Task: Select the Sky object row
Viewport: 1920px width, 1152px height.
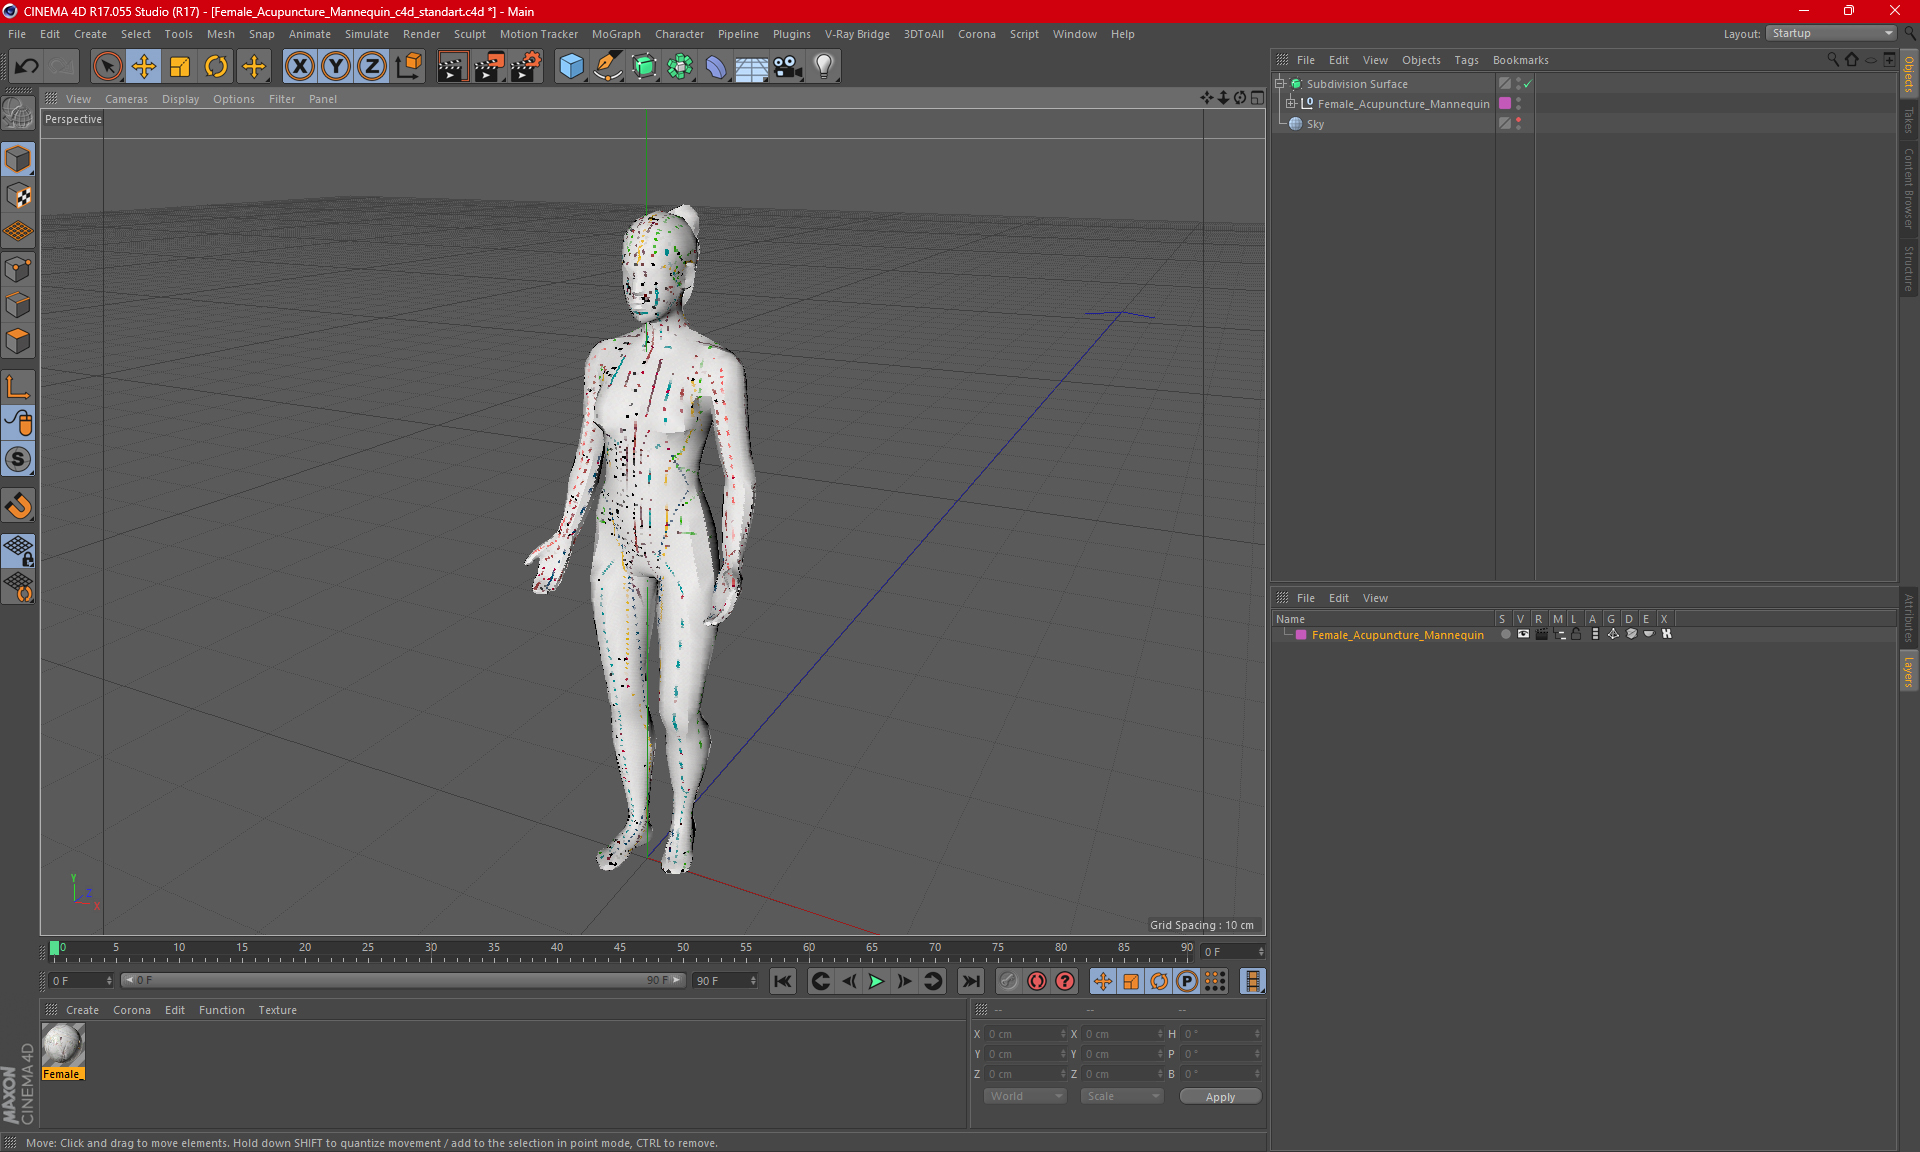Action: (x=1383, y=124)
